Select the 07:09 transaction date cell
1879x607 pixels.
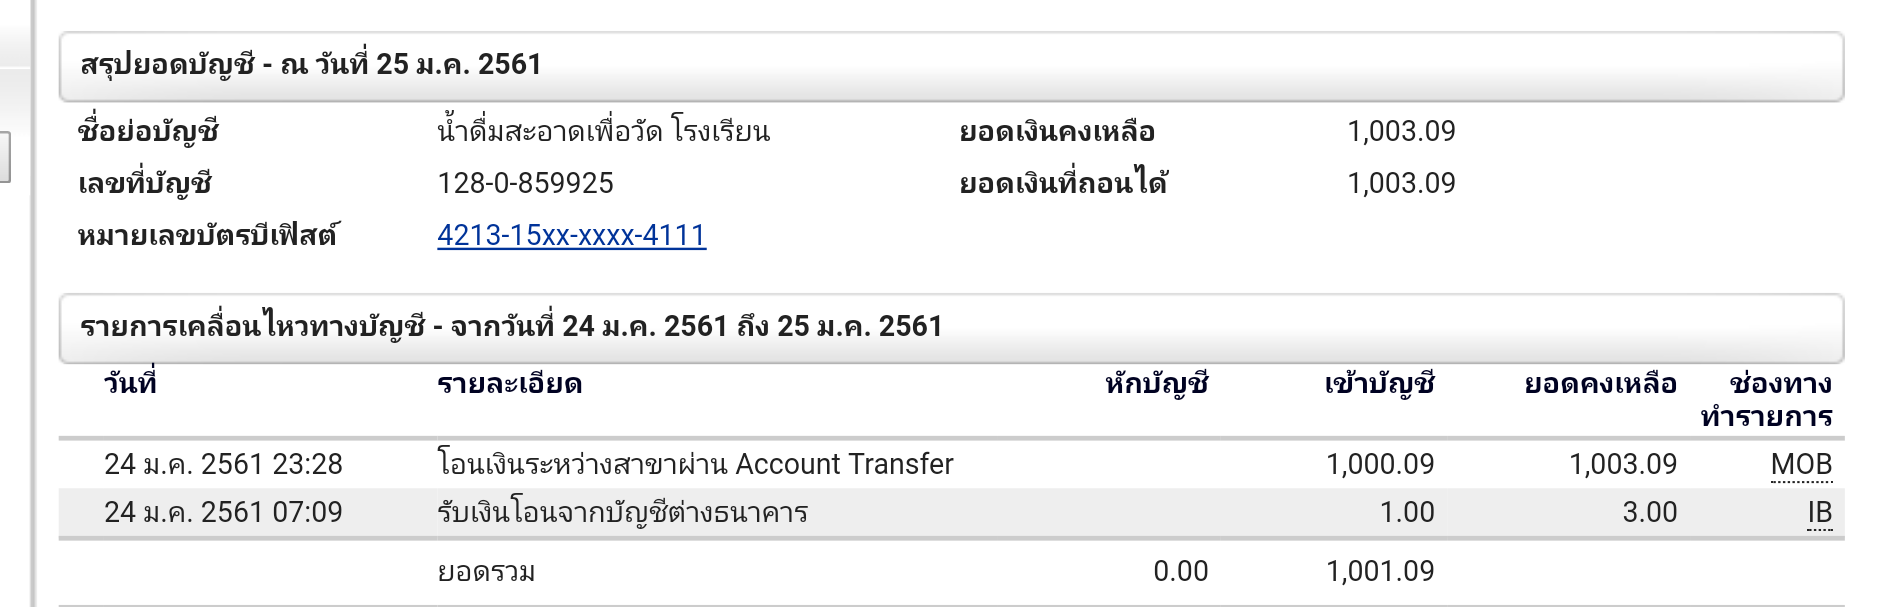[223, 512]
